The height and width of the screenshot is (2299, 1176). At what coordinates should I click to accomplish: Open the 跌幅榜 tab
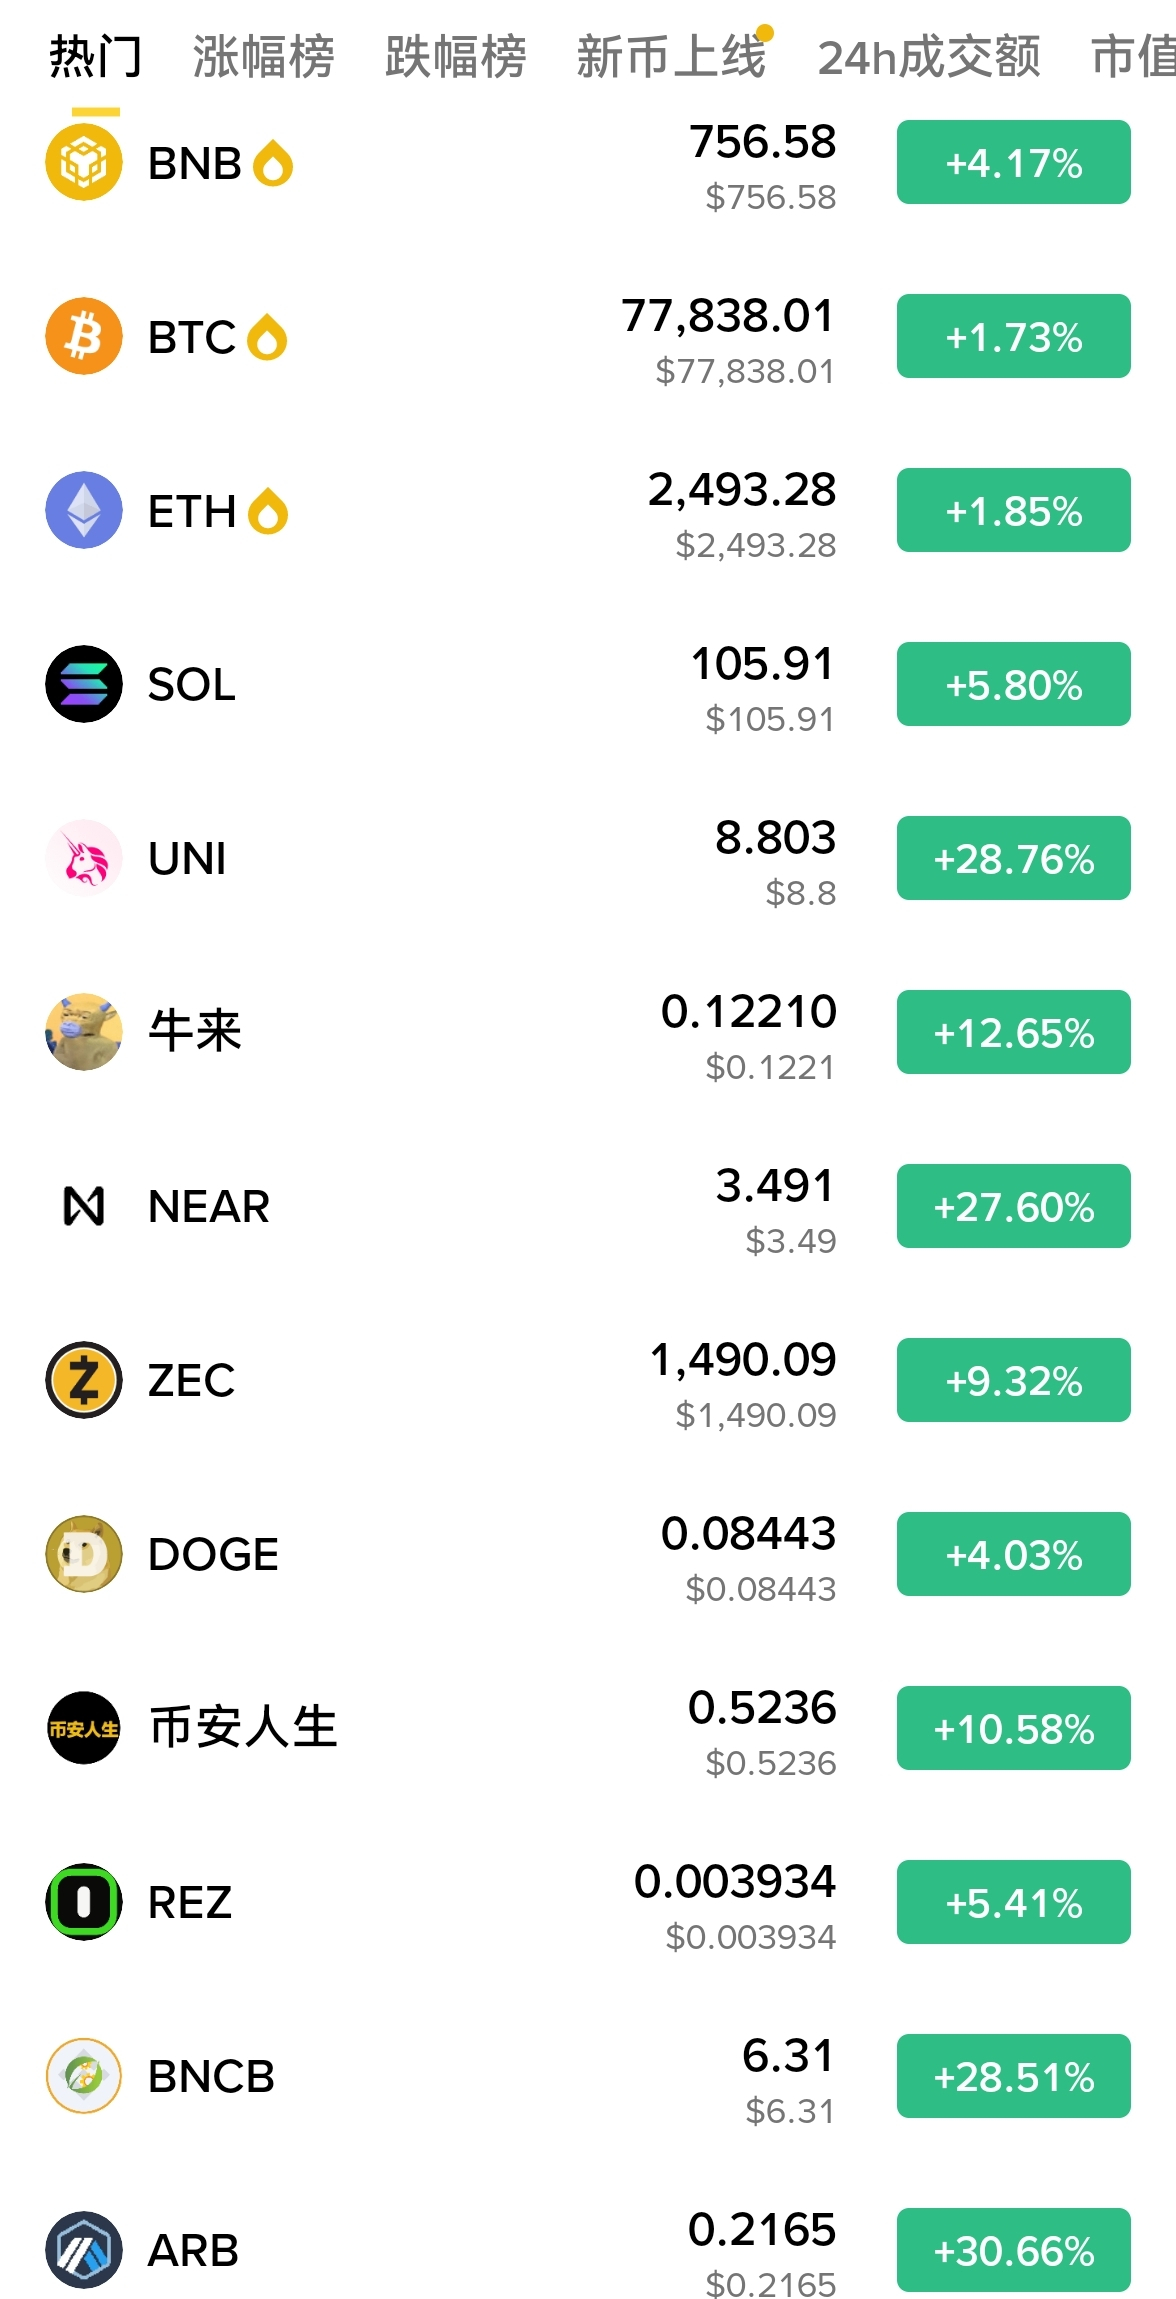tap(456, 57)
